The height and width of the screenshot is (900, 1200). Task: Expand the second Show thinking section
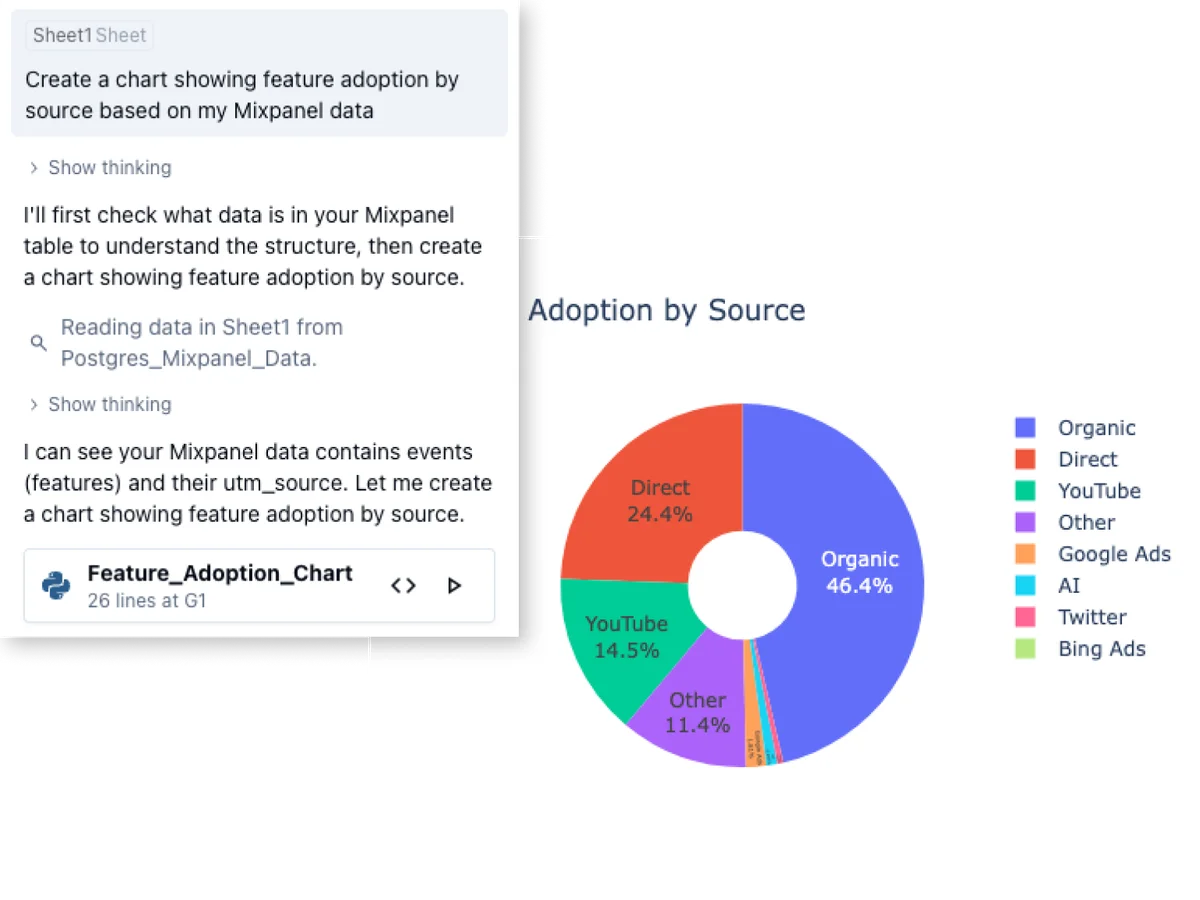(100, 404)
